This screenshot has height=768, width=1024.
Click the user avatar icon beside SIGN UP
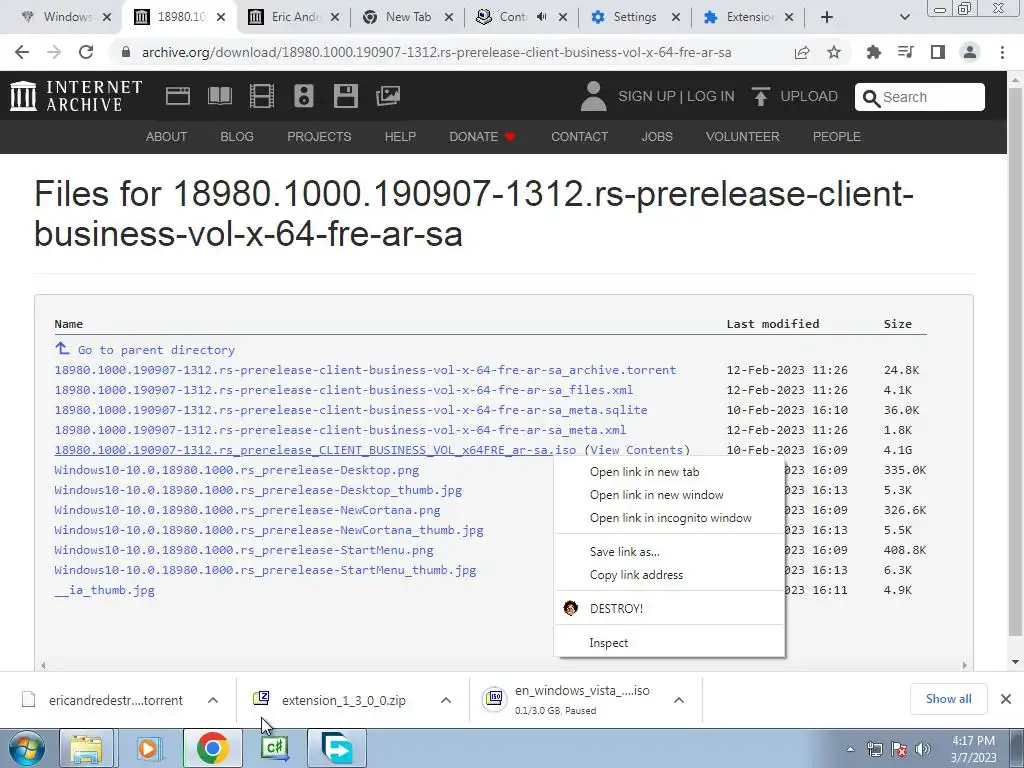click(x=593, y=96)
